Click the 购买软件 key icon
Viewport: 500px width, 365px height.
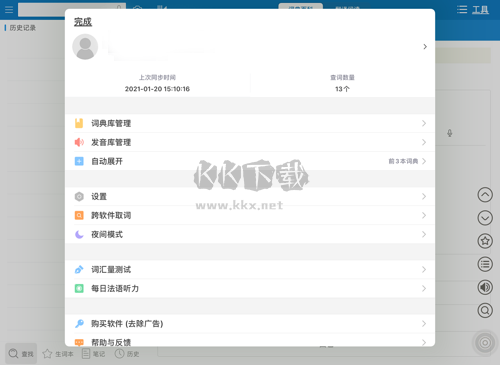point(79,323)
